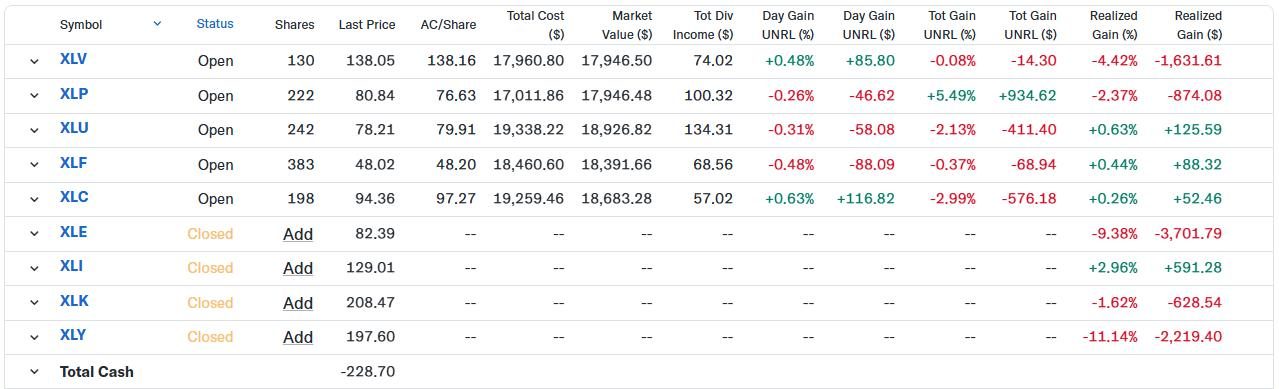This screenshot has width=1279, height=389.
Task: Expand the XLP row chevron
Action: pyautogui.click(x=34, y=96)
